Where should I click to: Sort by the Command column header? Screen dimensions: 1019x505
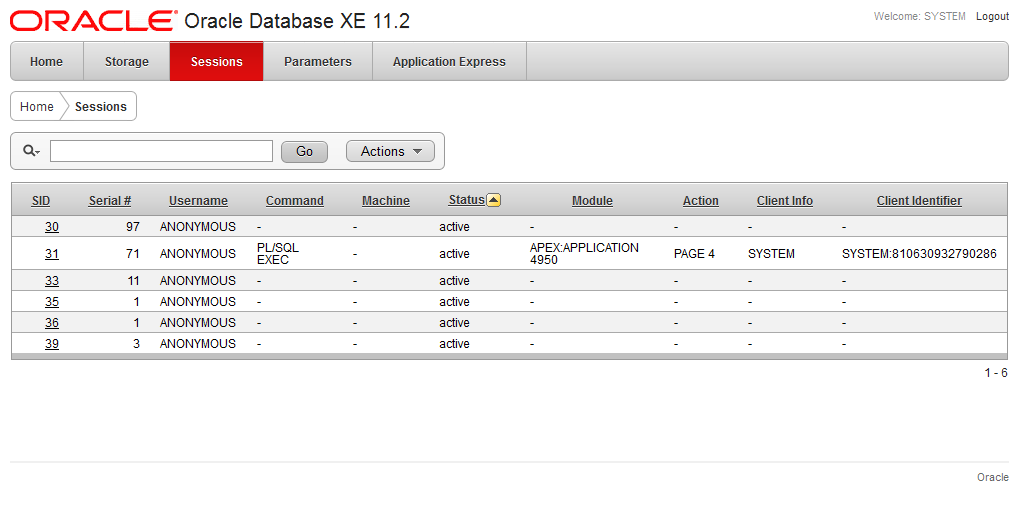[294, 201]
